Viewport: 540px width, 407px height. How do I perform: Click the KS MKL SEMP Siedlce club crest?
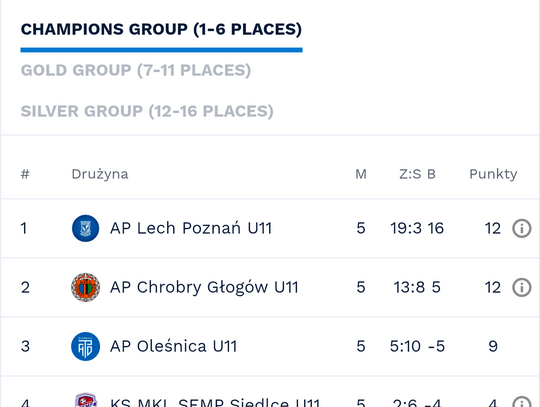point(85,400)
